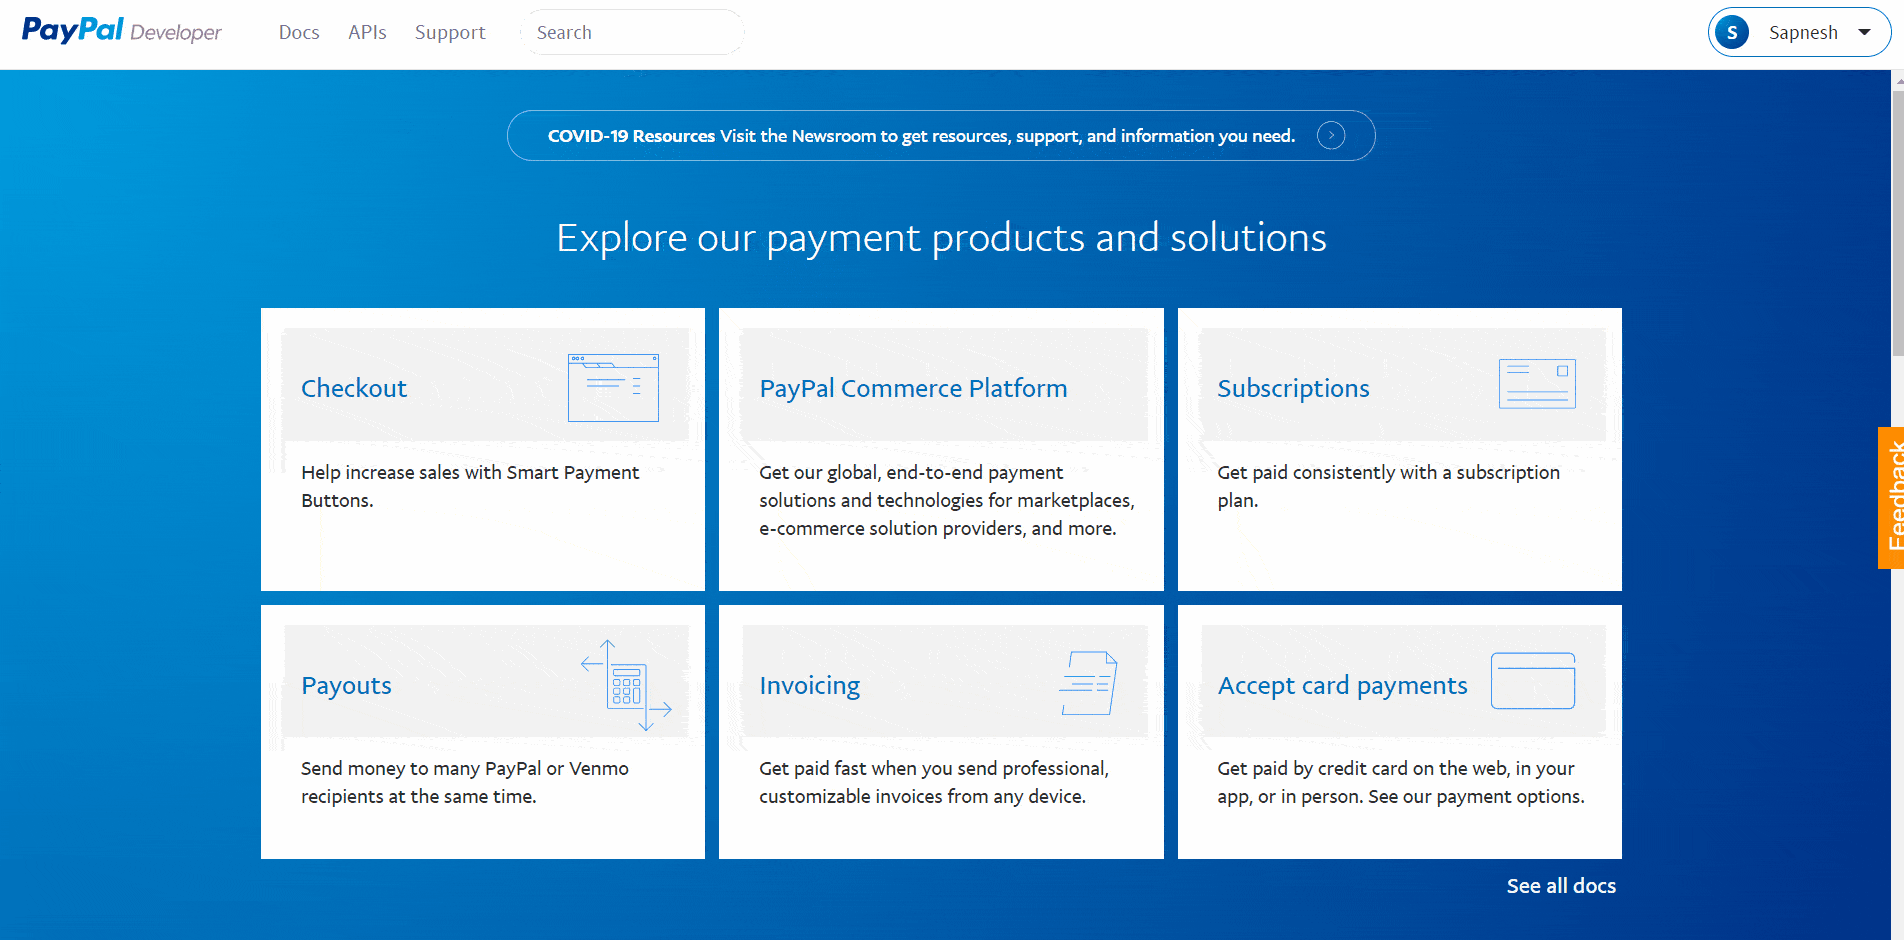Expand the Sapnesh account dropdown arrow

click(1864, 32)
